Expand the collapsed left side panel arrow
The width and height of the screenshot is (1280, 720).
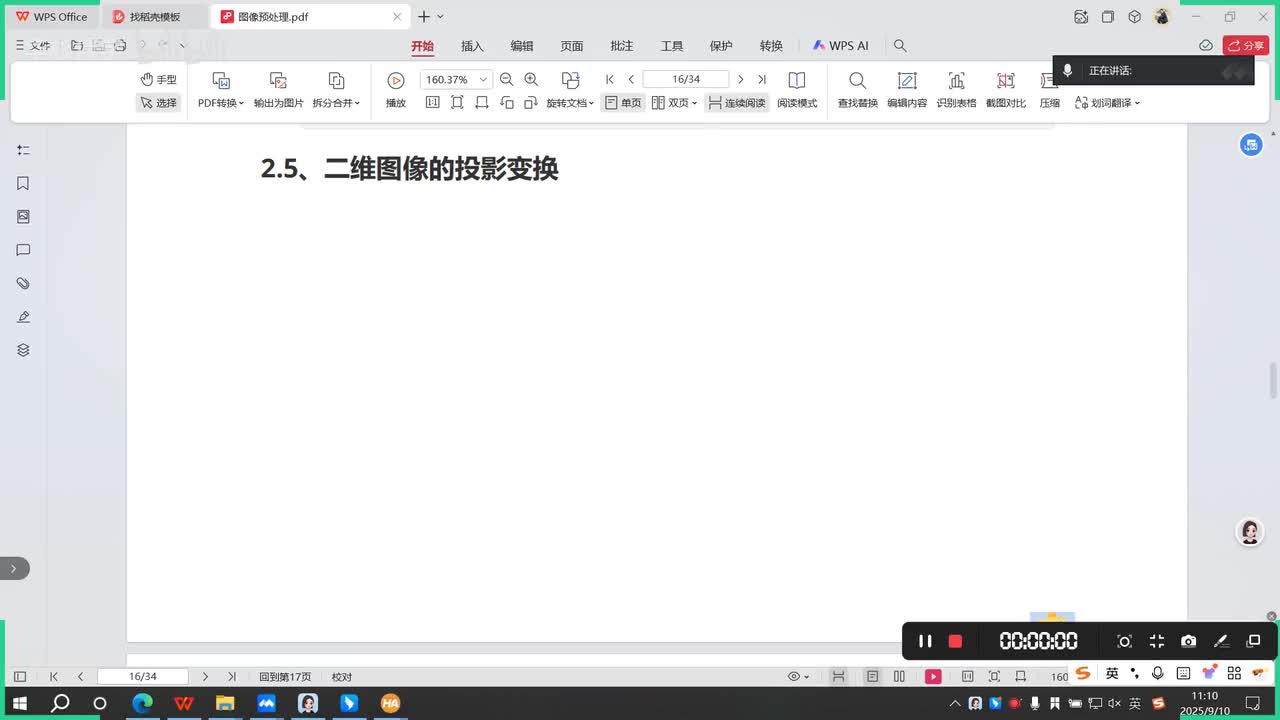tap(14, 569)
